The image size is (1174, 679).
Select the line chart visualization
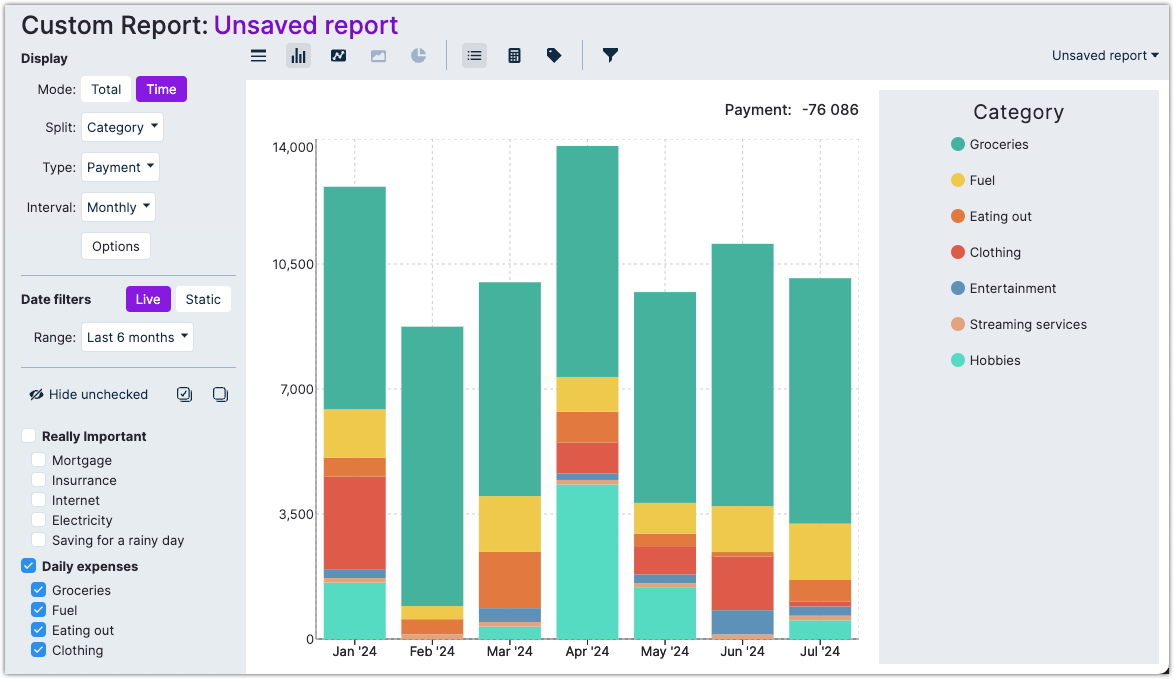click(338, 55)
